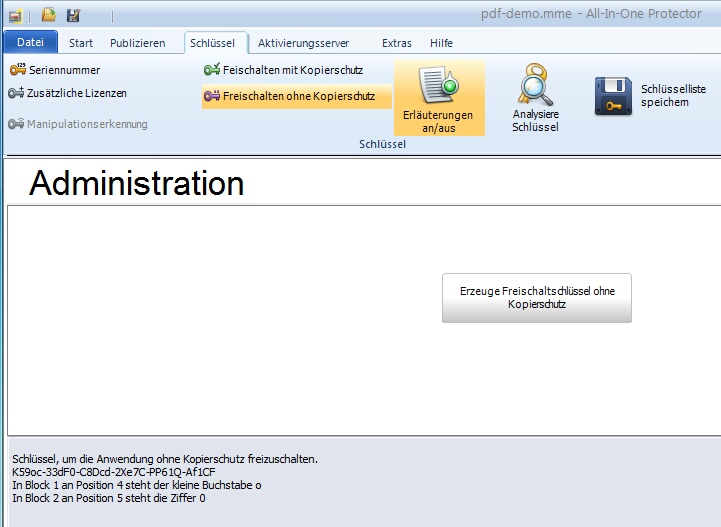Open the Datei menu
The height and width of the screenshot is (527, 721).
pyautogui.click(x=31, y=43)
